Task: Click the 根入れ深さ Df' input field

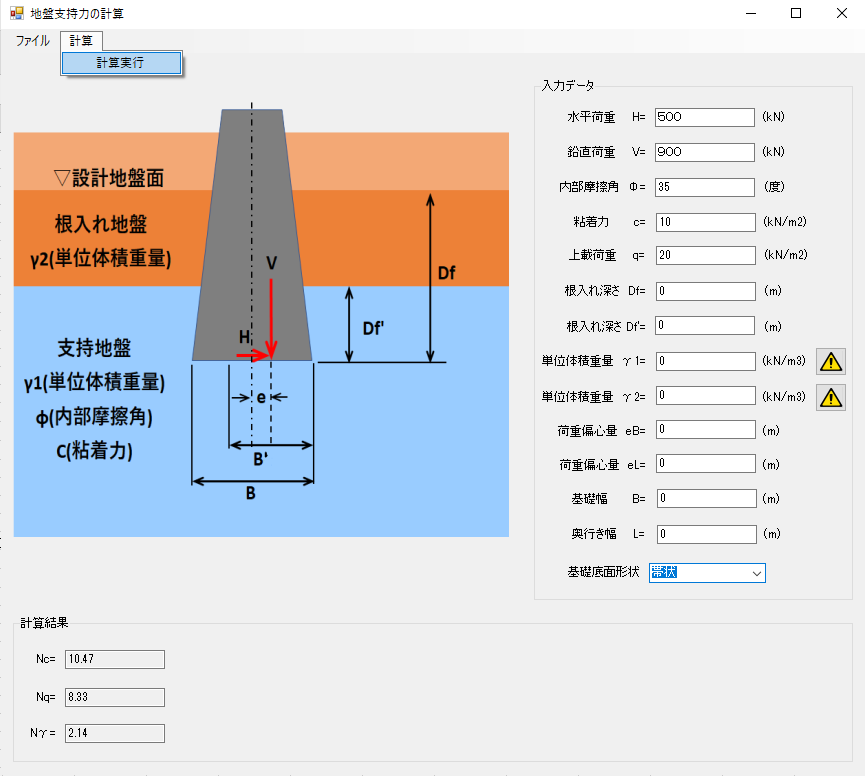Action: [x=704, y=326]
